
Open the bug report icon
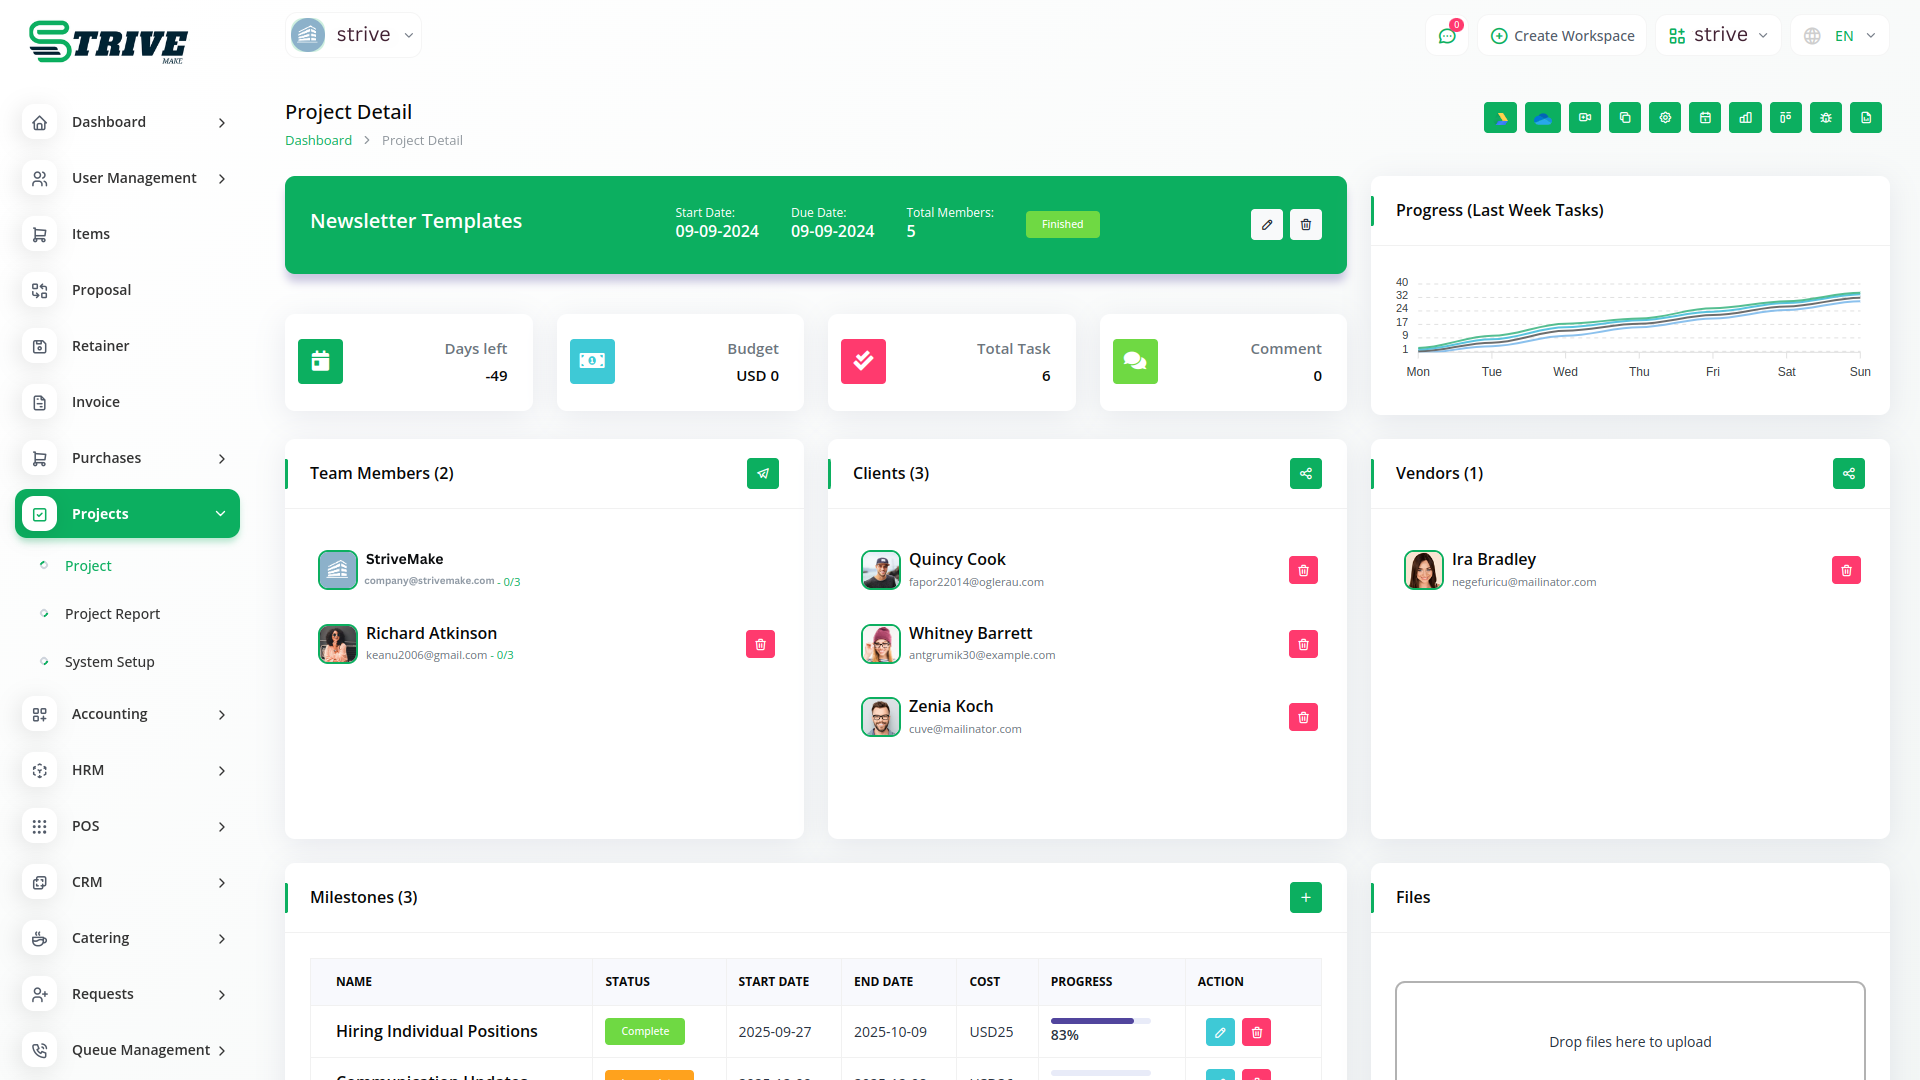point(1826,118)
